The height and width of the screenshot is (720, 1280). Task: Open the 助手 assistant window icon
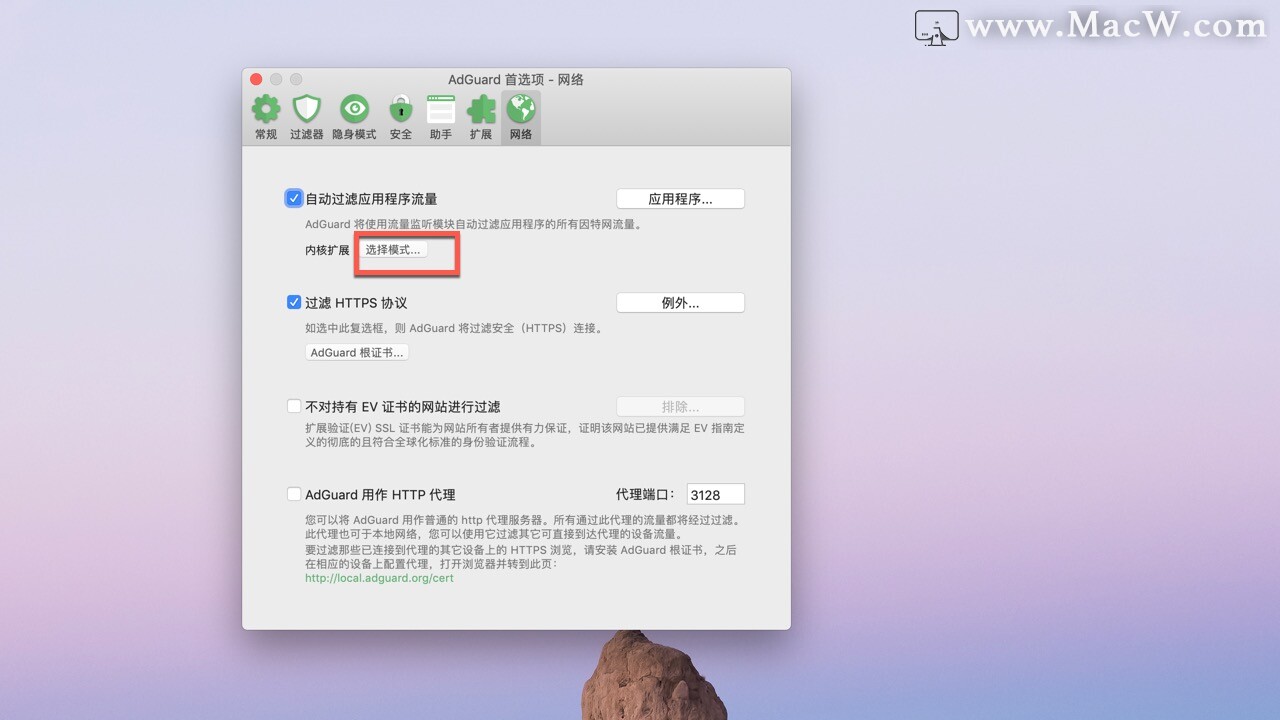441,109
